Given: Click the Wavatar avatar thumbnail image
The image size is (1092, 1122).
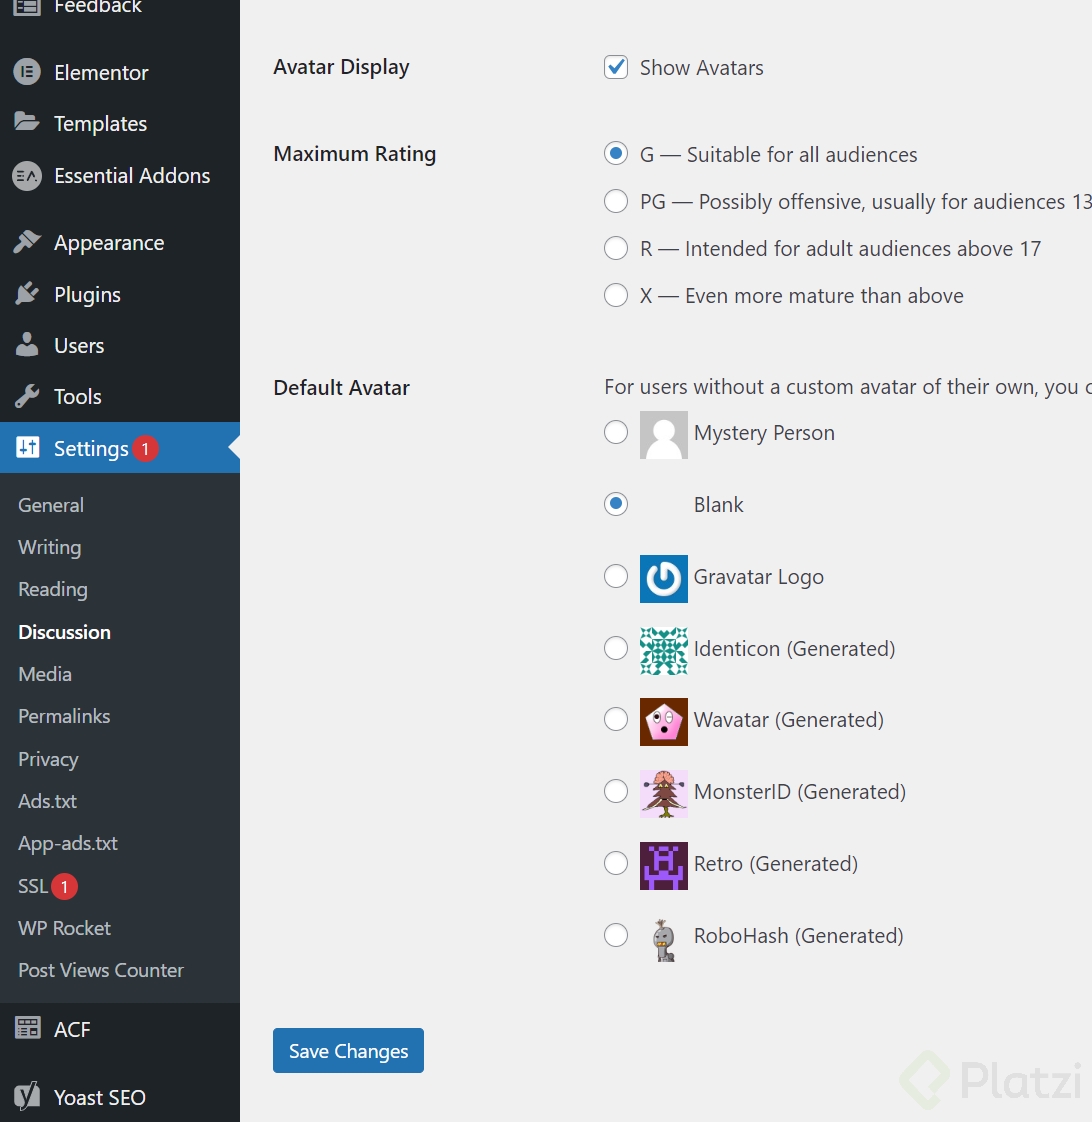Looking at the screenshot, I should (x=663, y=720).
